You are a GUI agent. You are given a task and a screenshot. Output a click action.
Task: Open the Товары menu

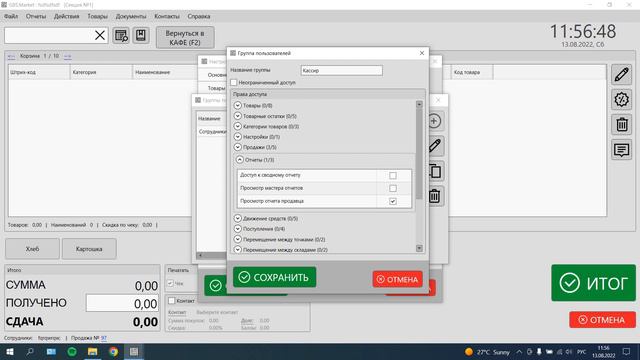click(98, 16)
